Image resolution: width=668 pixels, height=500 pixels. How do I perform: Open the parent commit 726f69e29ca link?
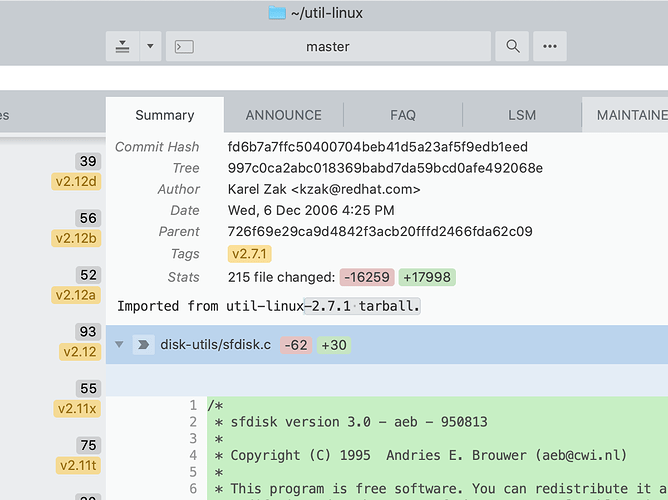(380, 231)
